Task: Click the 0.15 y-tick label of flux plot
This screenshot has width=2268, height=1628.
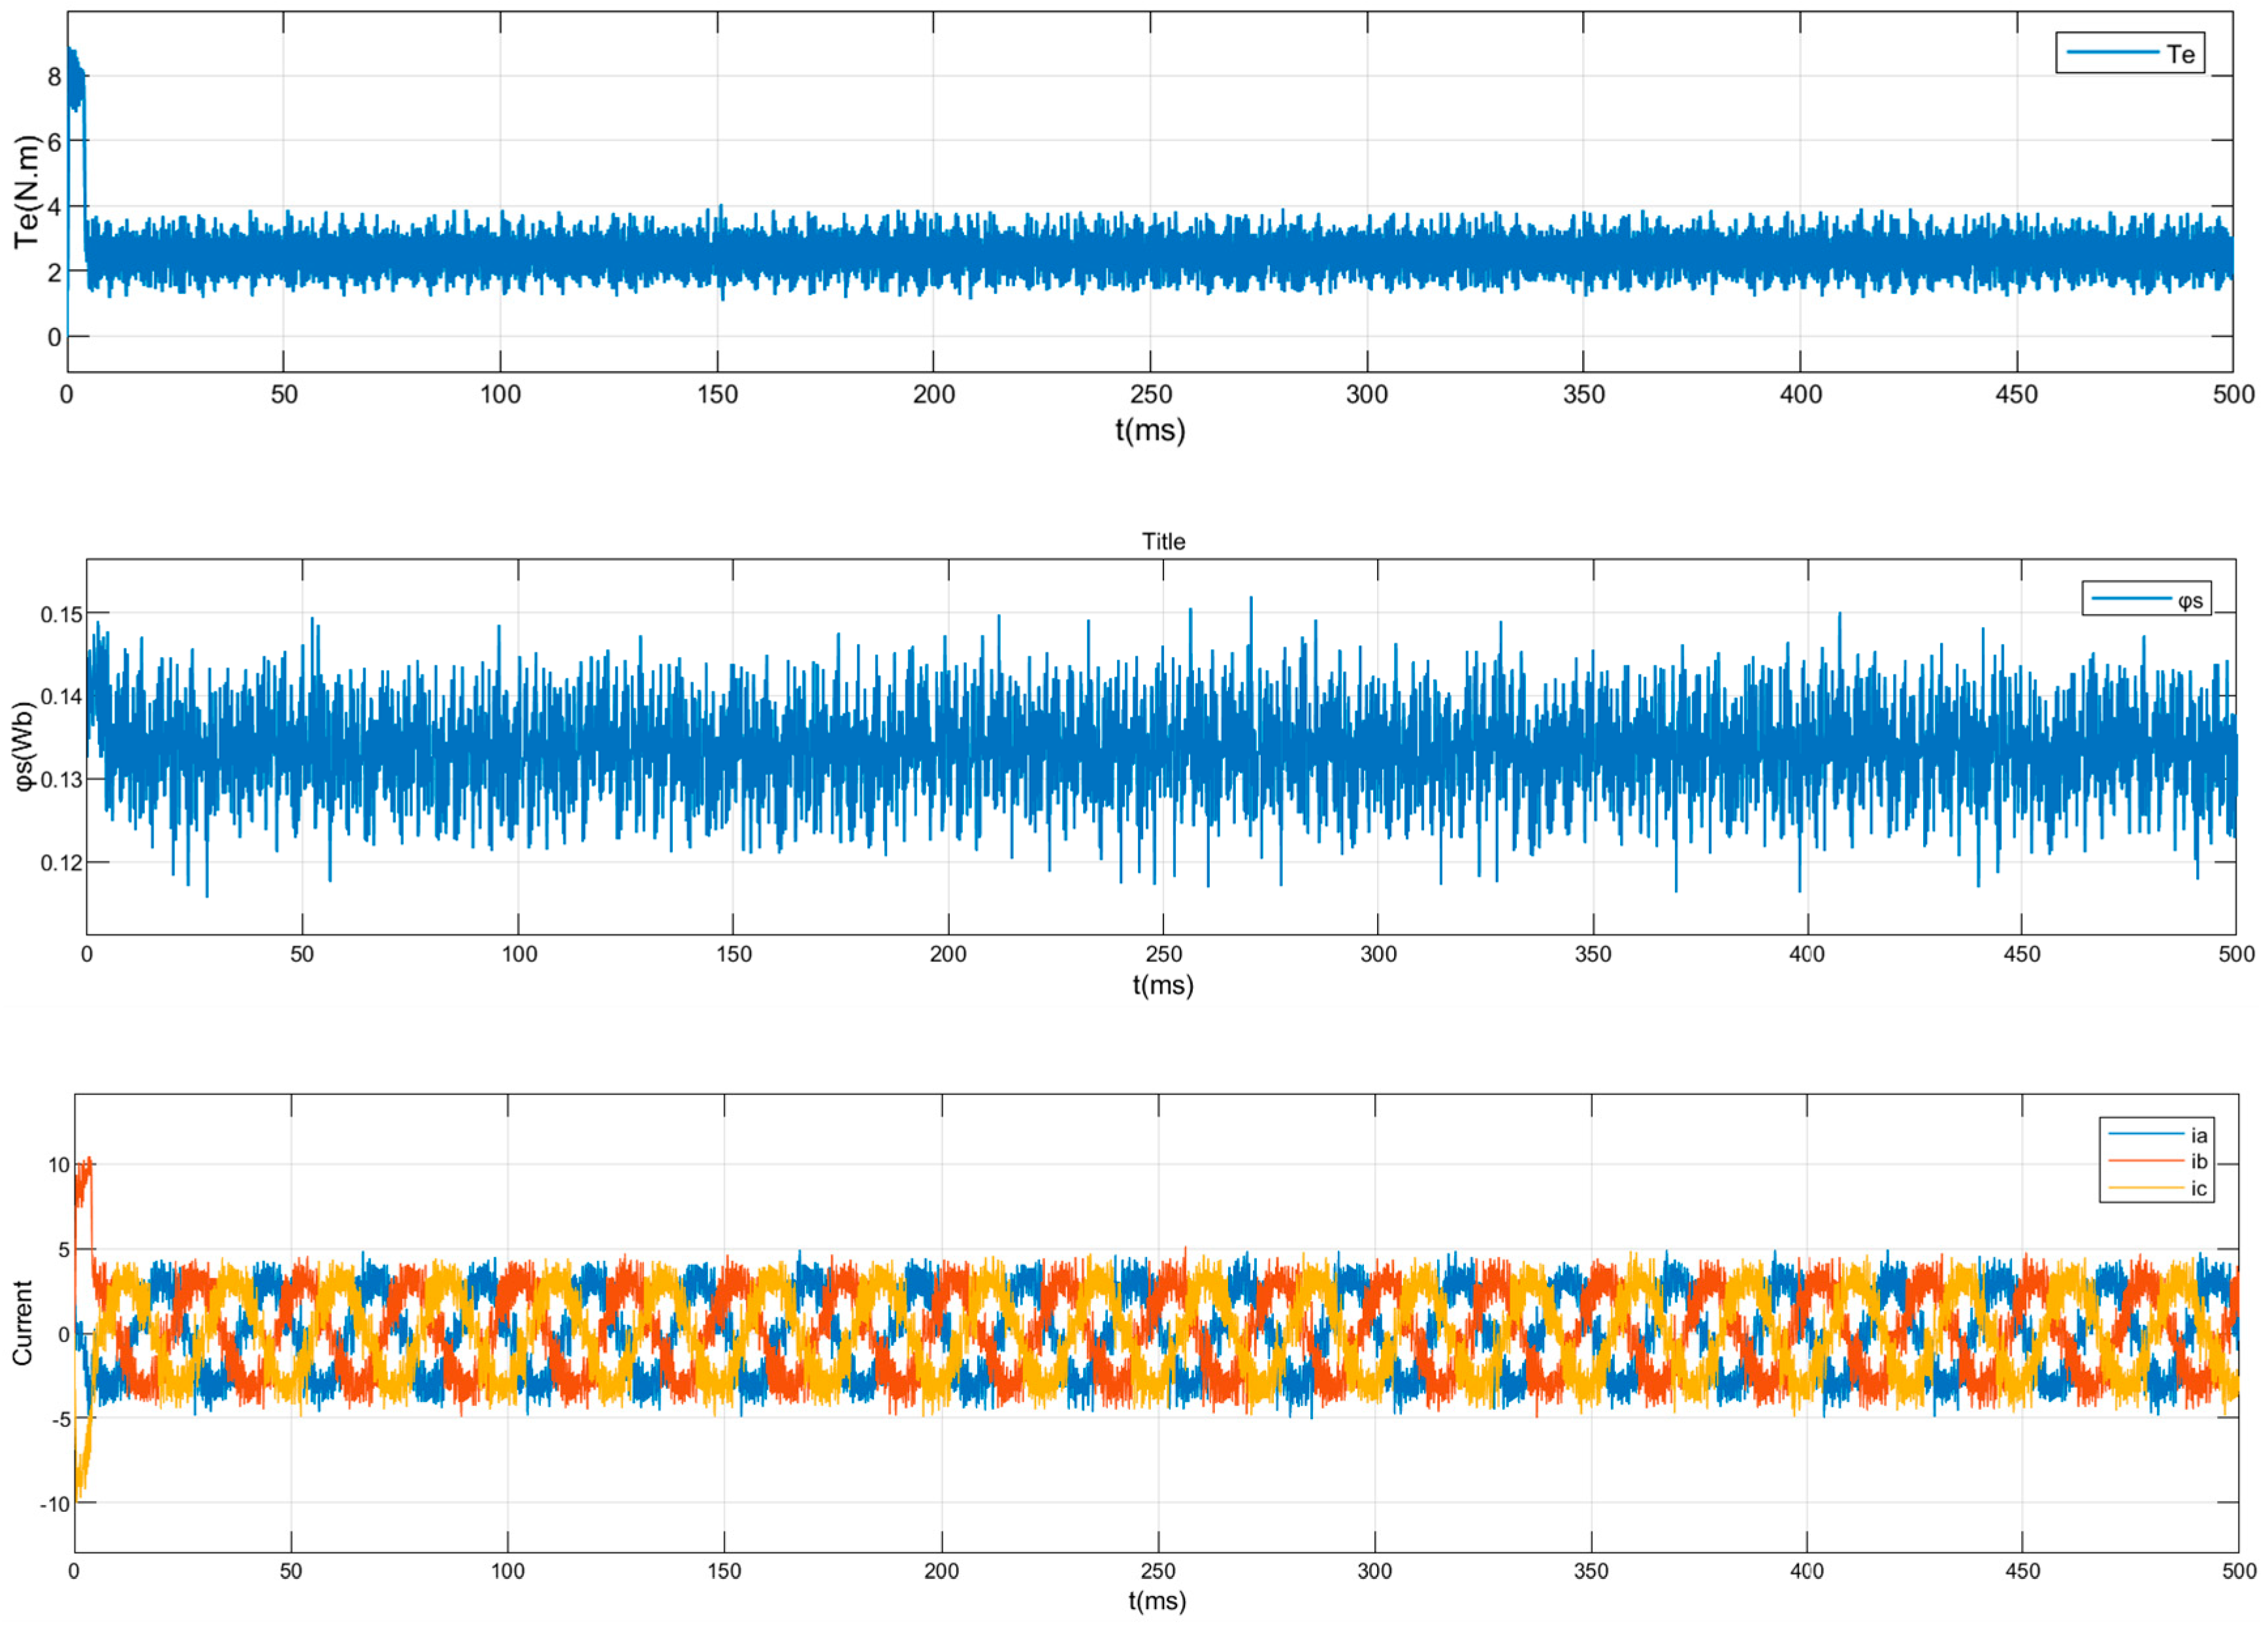Action: point(61,615)
